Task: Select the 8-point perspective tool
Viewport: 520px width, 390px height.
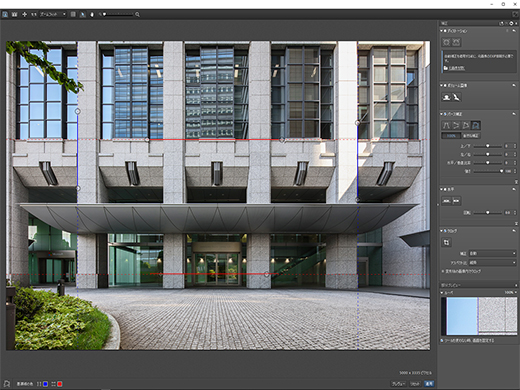Action: point(476,125)
